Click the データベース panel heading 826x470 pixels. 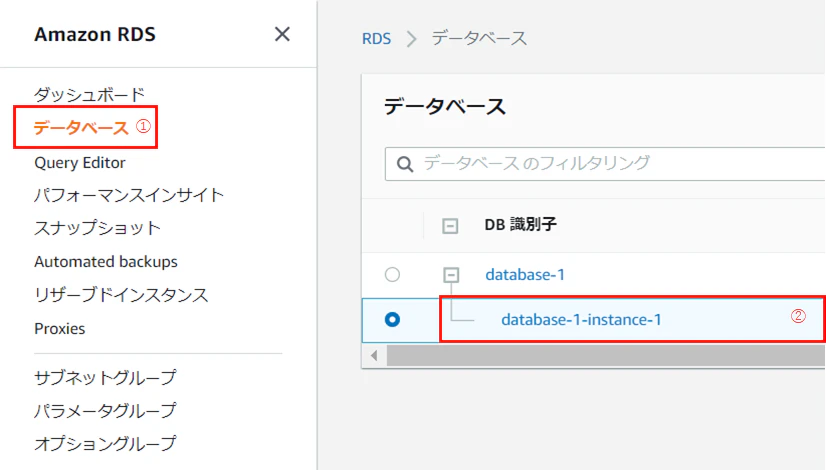click(445, 106)
